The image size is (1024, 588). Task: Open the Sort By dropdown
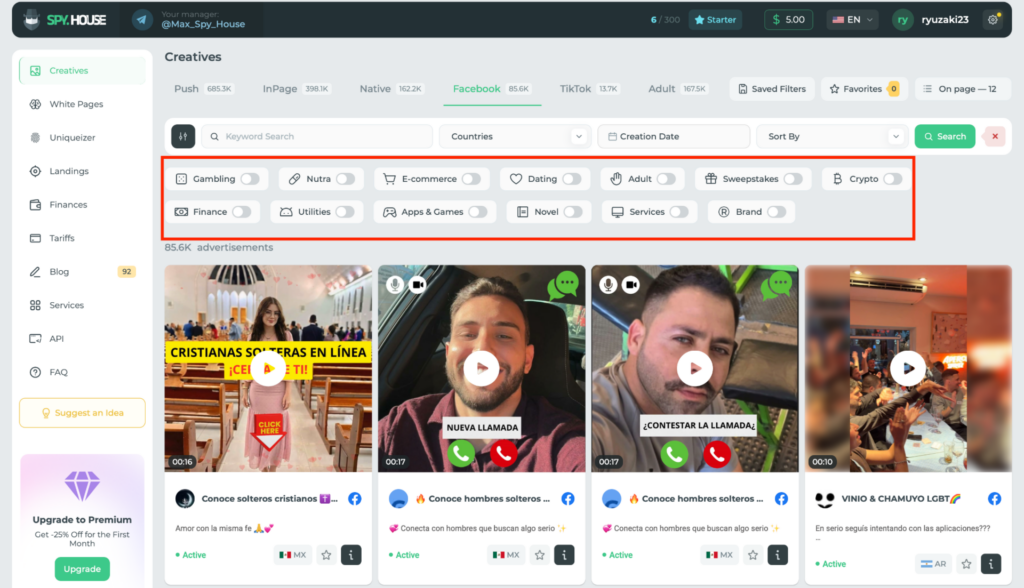(833, 137)
